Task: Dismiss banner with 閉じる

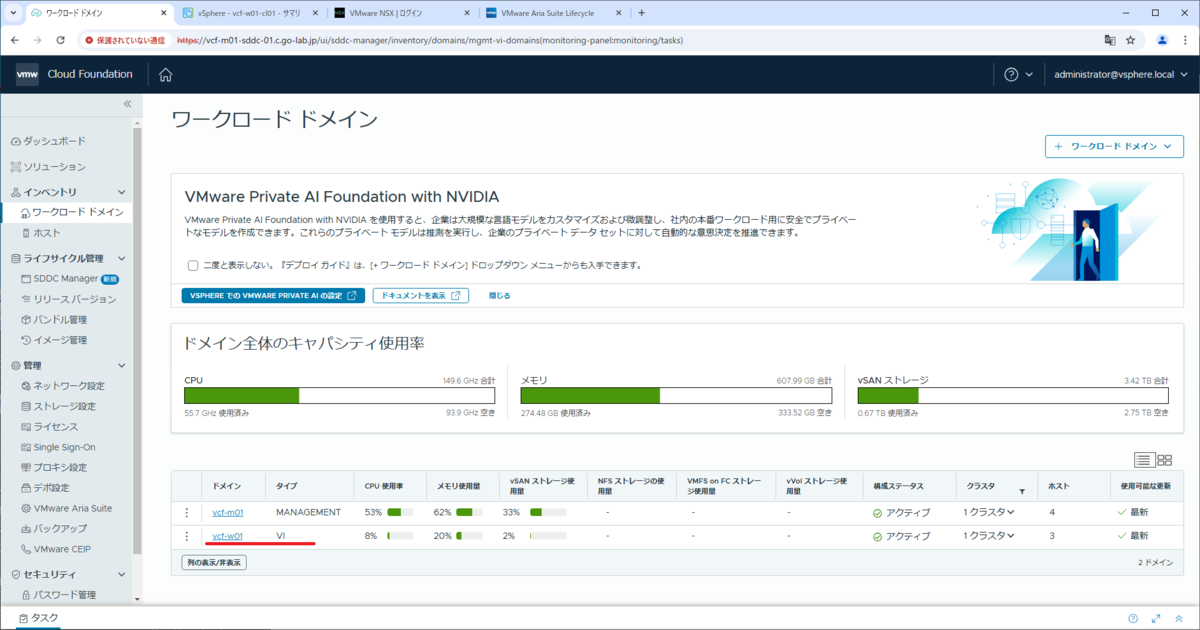Action: [x=499, y=296]
